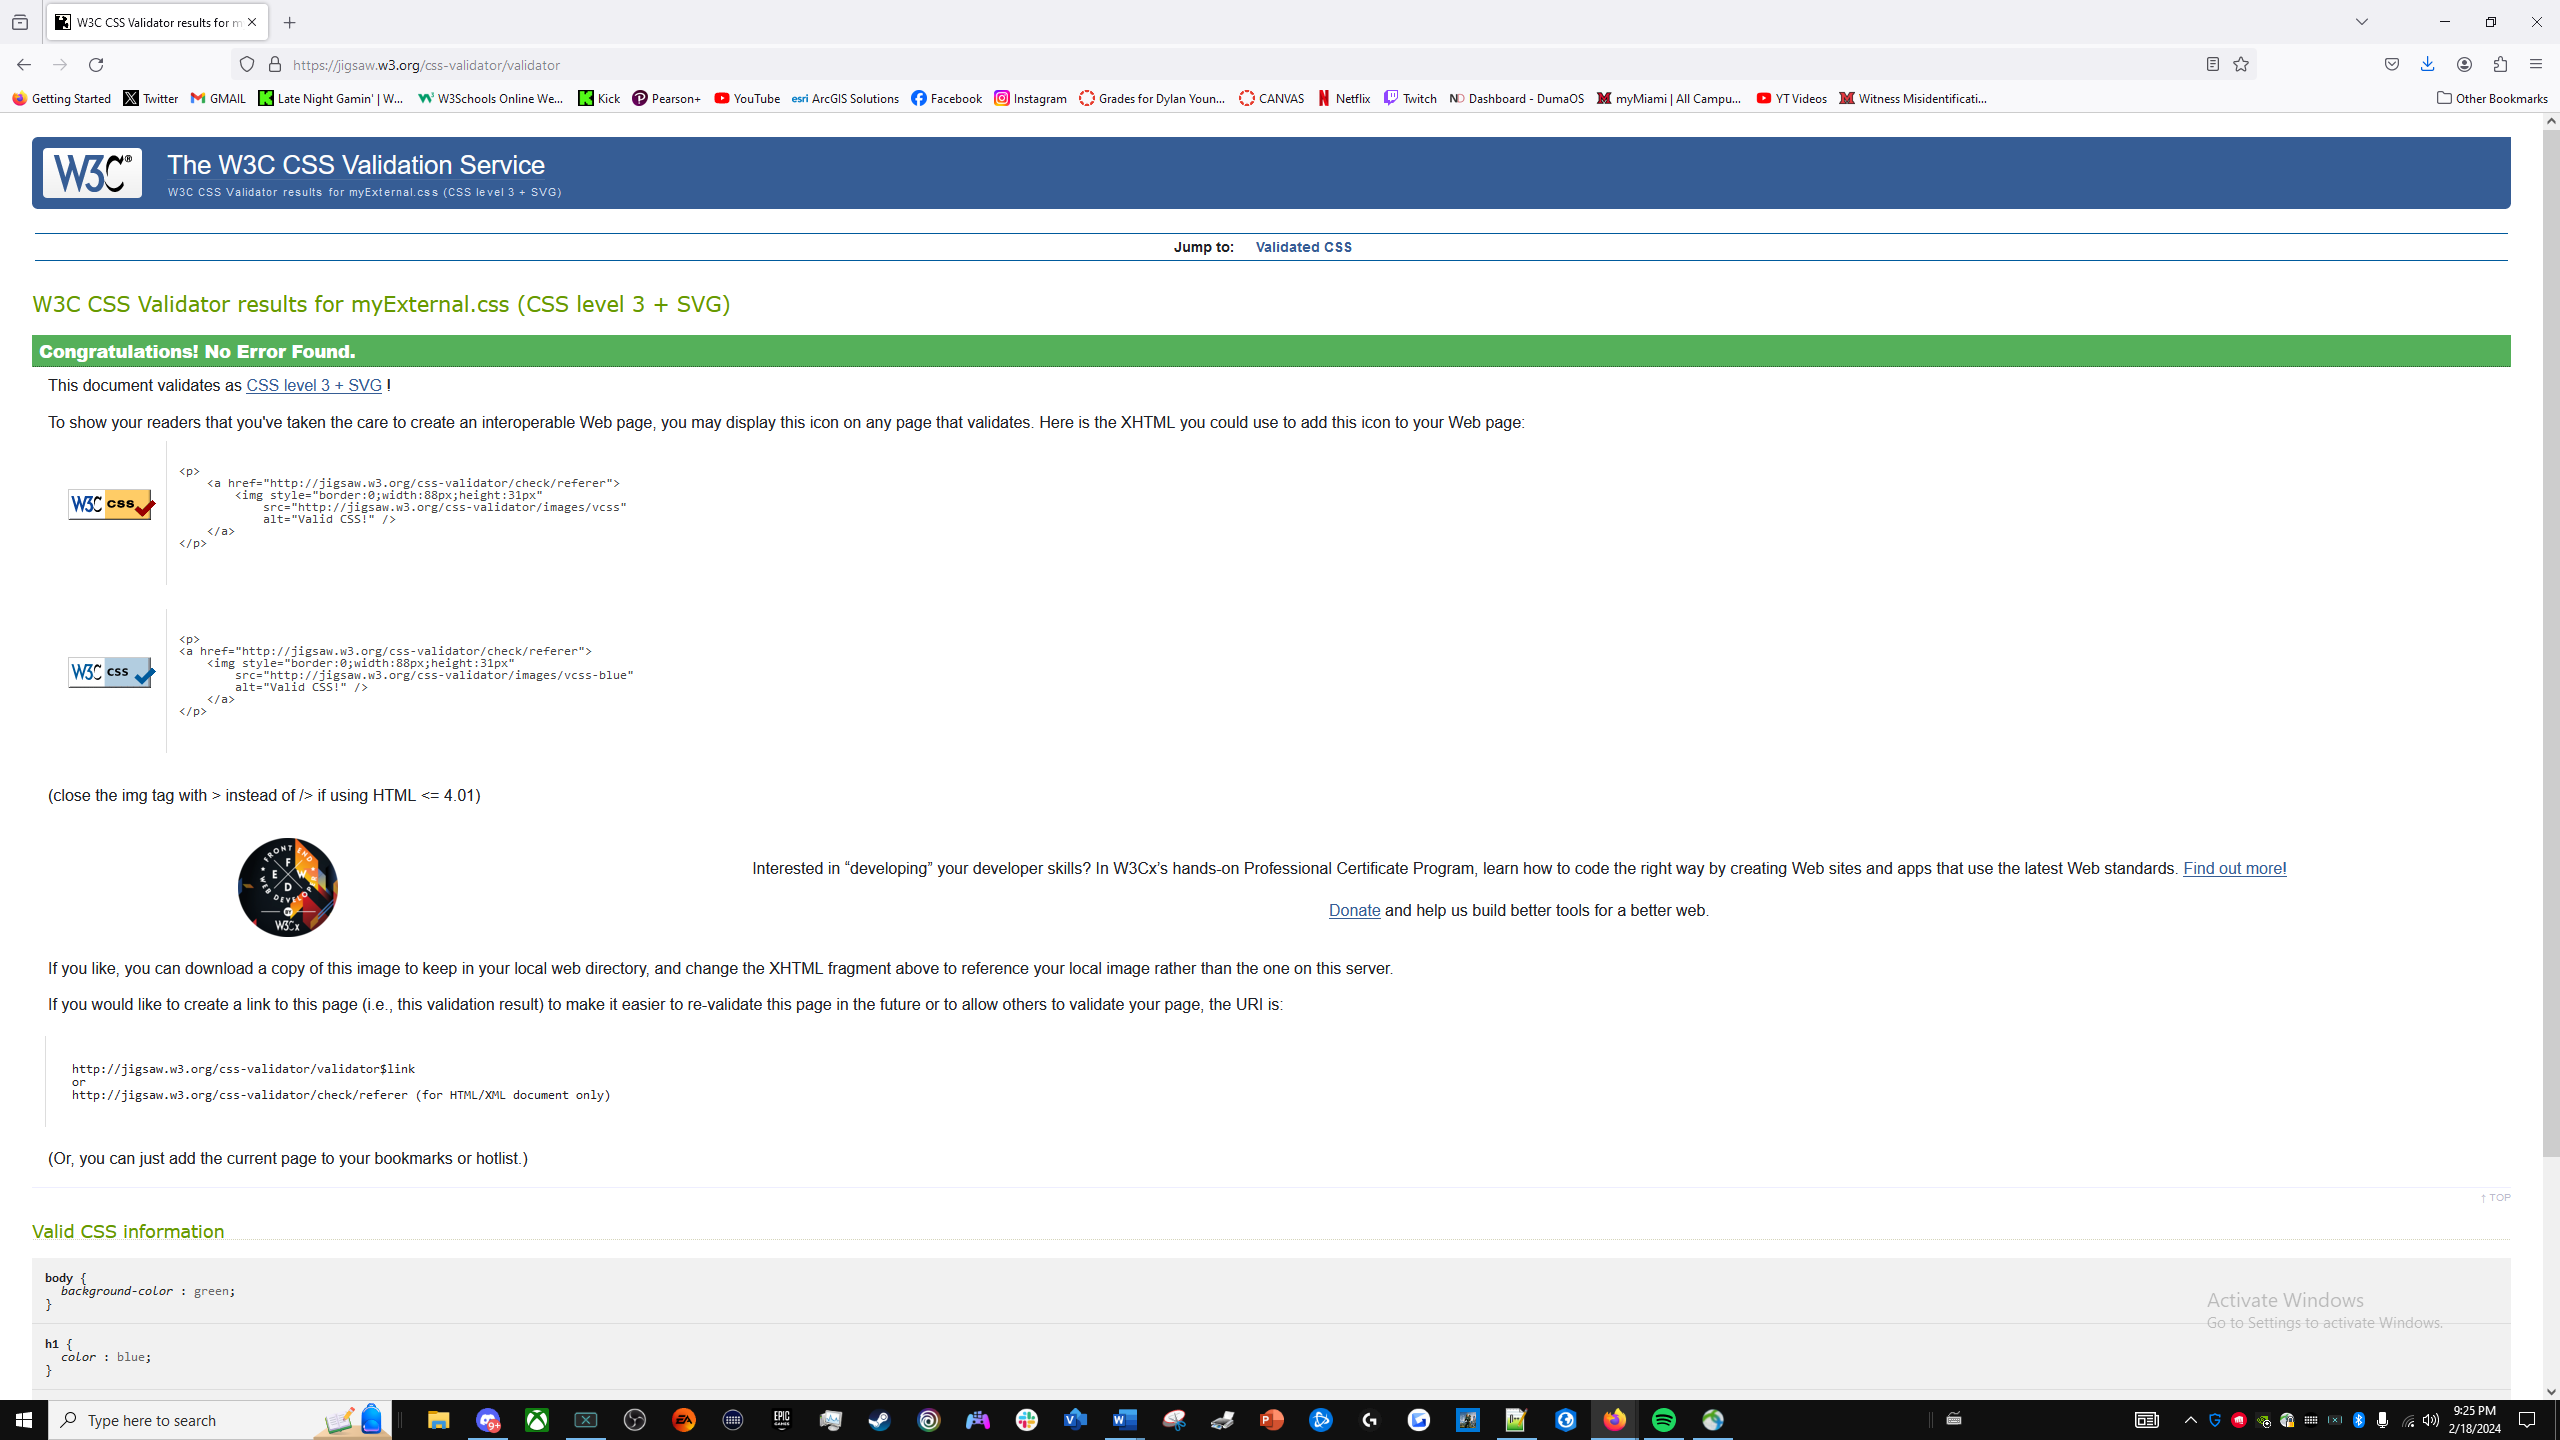Open File Explorer from the taskbar
2560x1440 pixels.
click(x=438, y=1420)
